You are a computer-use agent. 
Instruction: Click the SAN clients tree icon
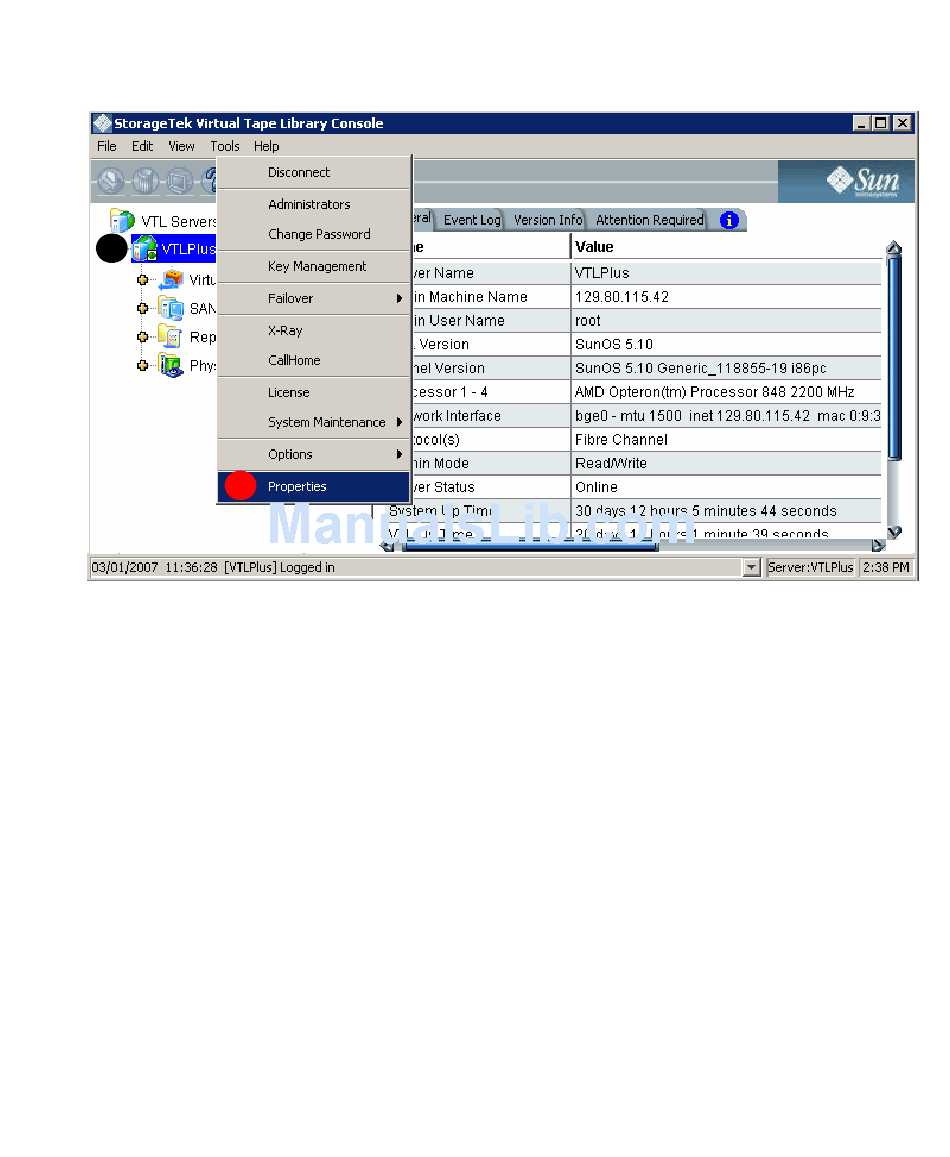click(171, 308)
